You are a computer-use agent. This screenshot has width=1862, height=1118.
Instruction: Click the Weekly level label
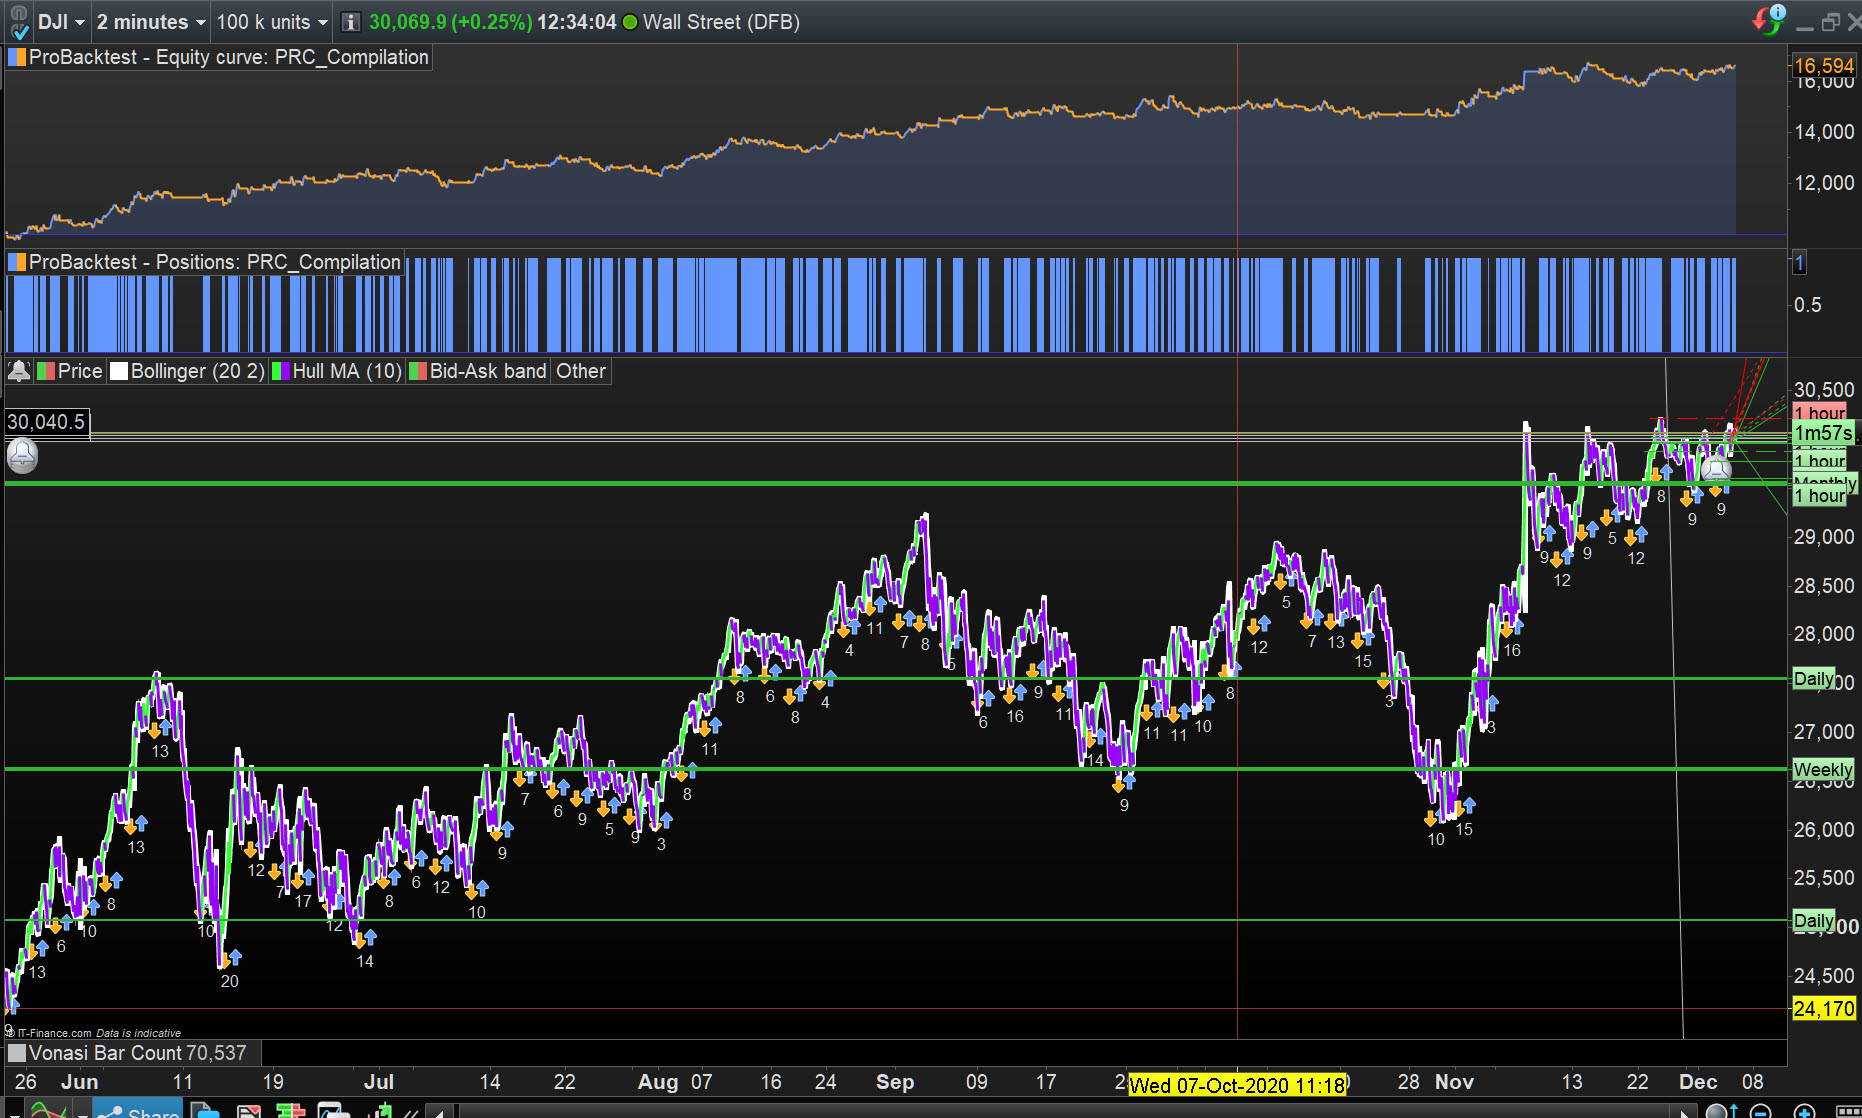tap(1823, 769)
